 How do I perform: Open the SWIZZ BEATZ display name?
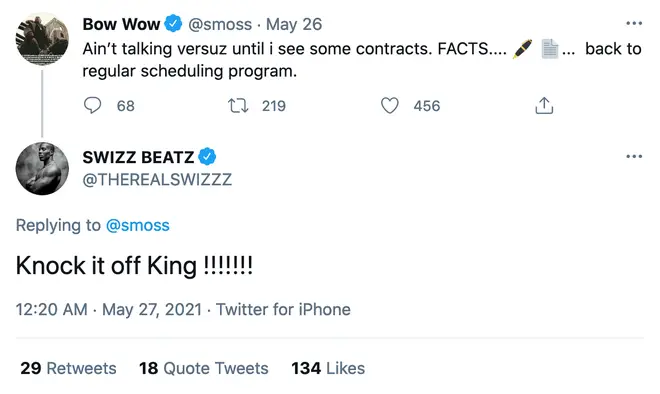pyautogui.click(x=138, y=157)
